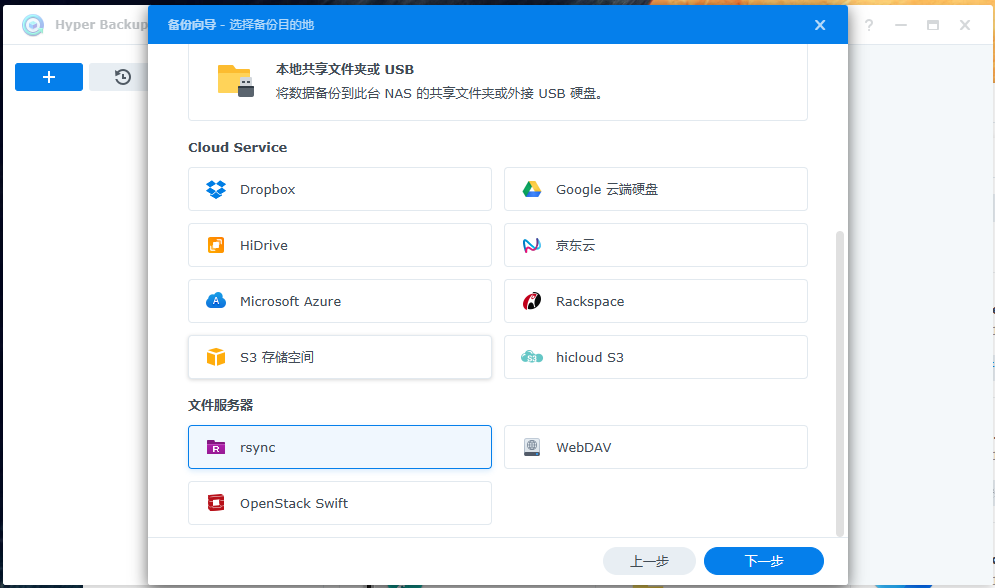Click the red OpenStack Swift icon

point(216,503)
